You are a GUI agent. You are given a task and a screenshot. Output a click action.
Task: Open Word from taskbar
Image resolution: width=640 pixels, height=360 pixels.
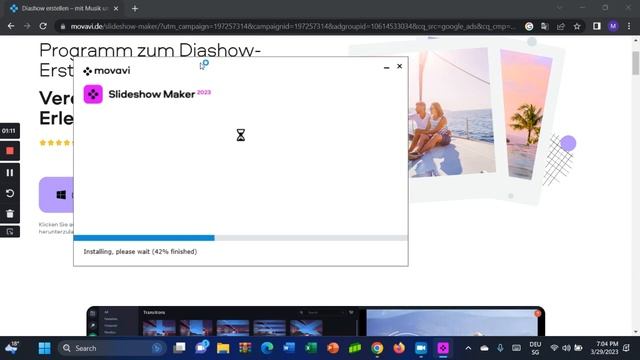(x=289, y=348)
